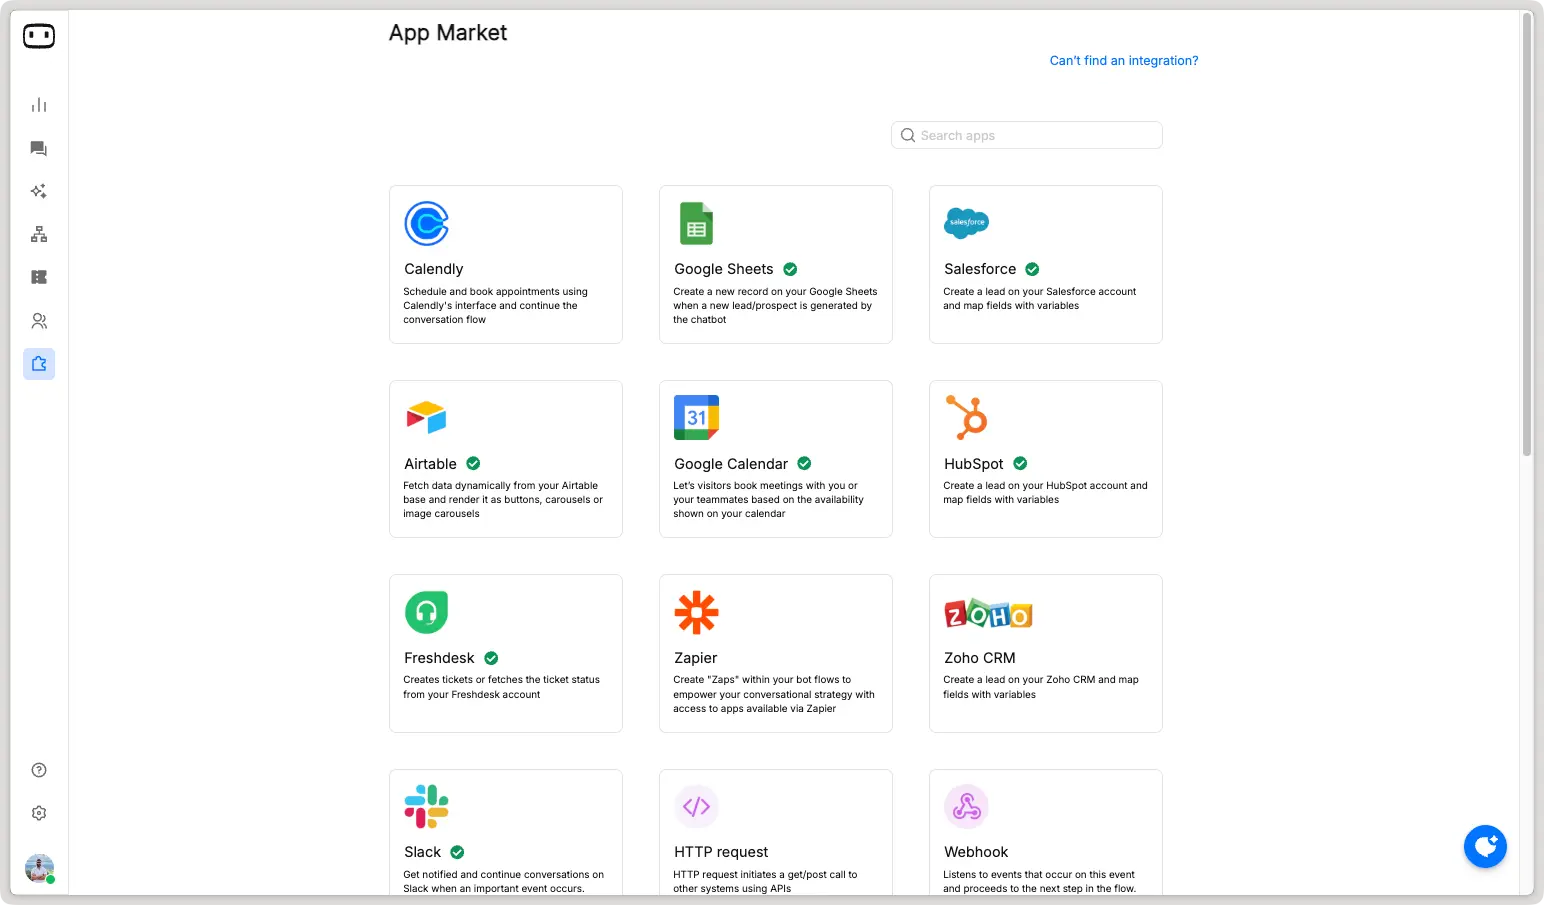This screenshot has height=905, width=1544.
Task: Open the Audience people icon
Action: pos(38,320)
